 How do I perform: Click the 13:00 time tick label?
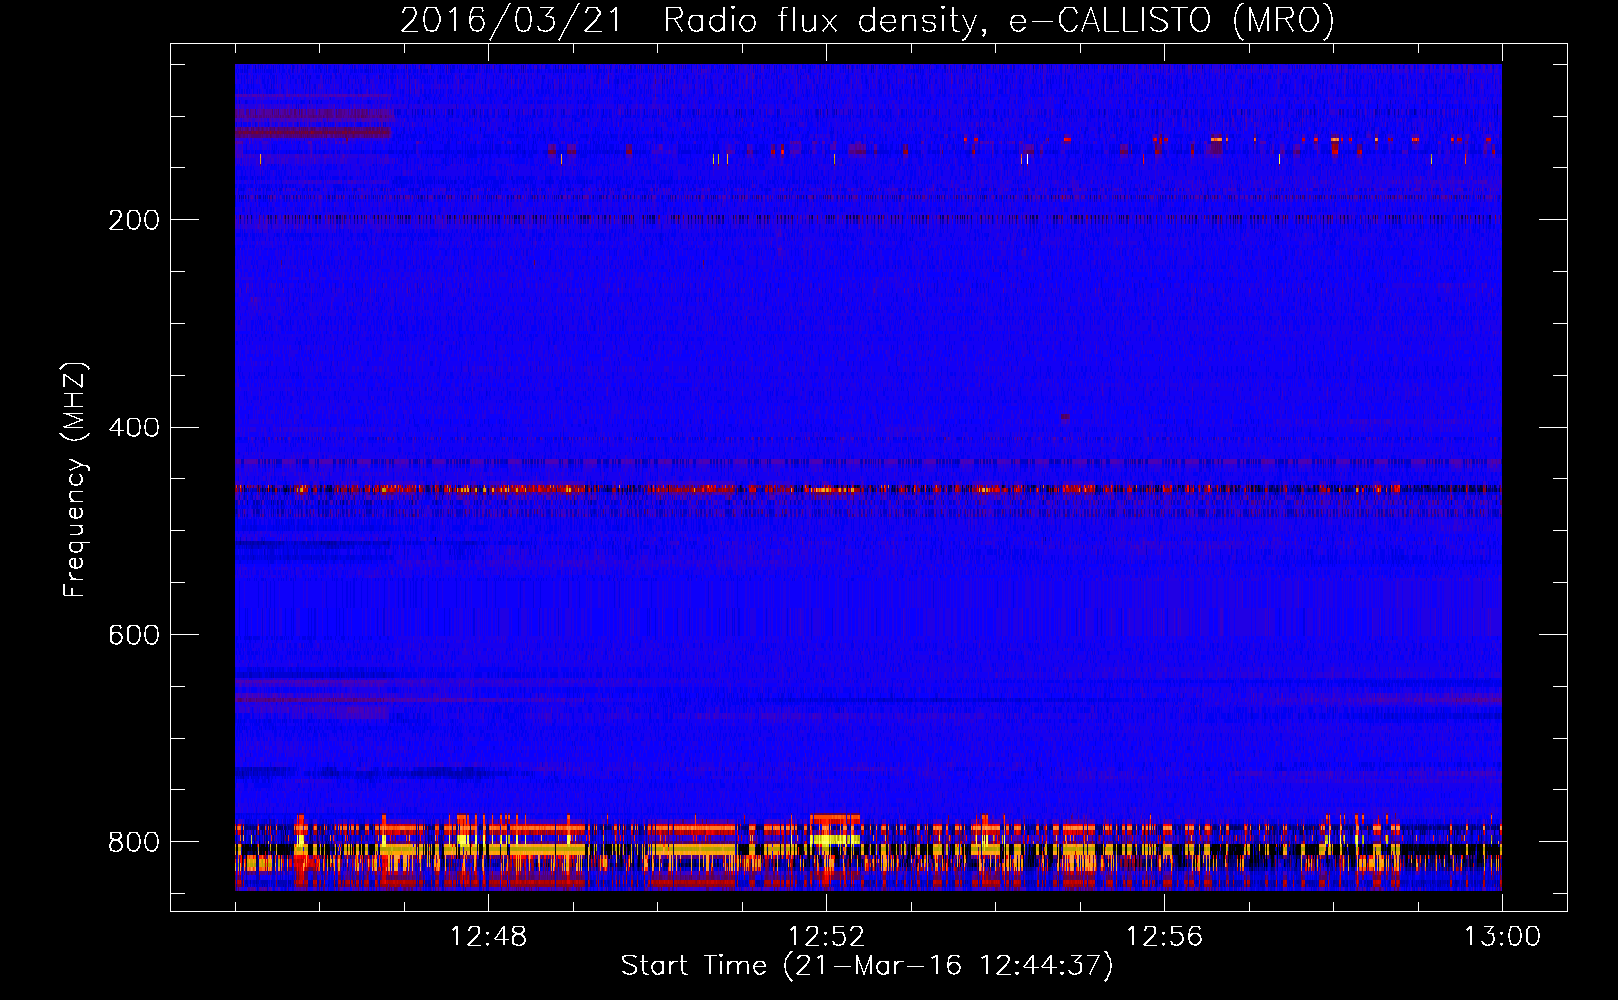tap(1502, 937)
